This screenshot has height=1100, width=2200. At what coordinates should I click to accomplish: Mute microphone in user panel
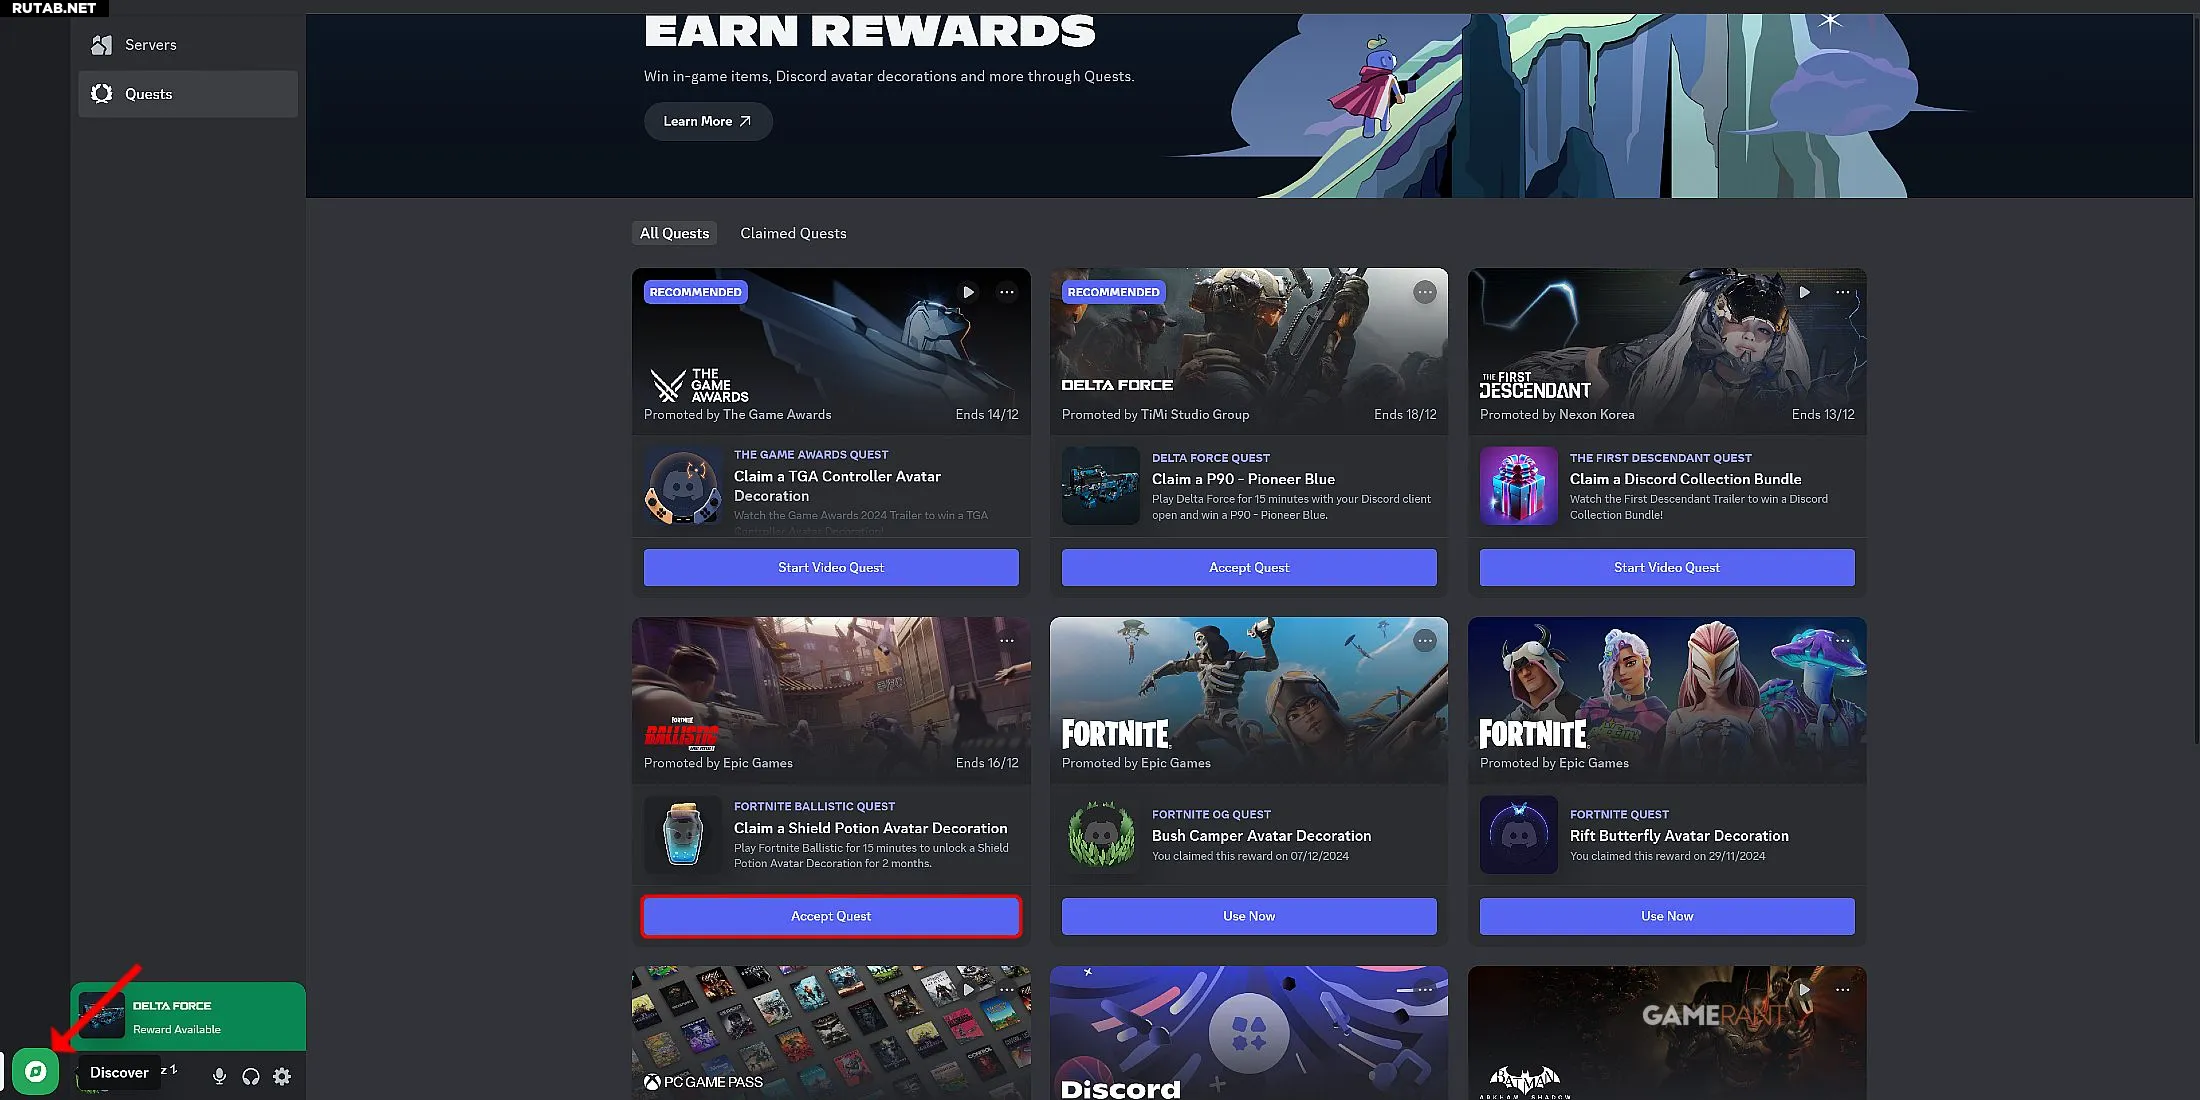pyautogui.click(x=219, y=1076)
